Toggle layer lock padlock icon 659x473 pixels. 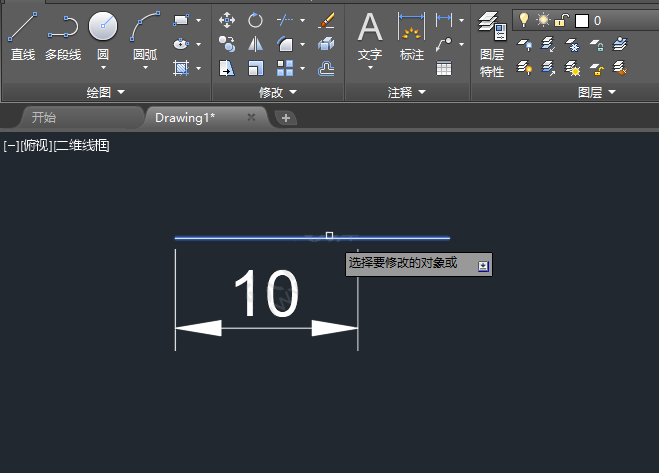[x=562, y=20]
